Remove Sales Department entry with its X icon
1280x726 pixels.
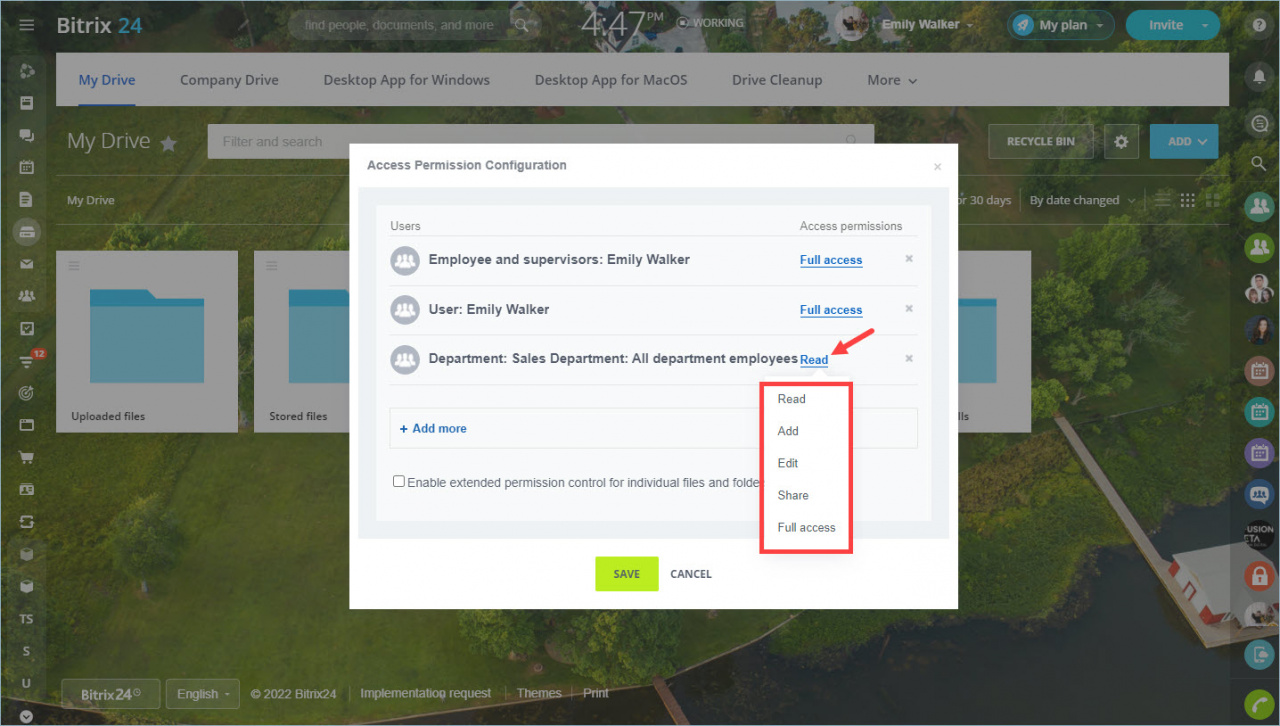coord(909,358)
